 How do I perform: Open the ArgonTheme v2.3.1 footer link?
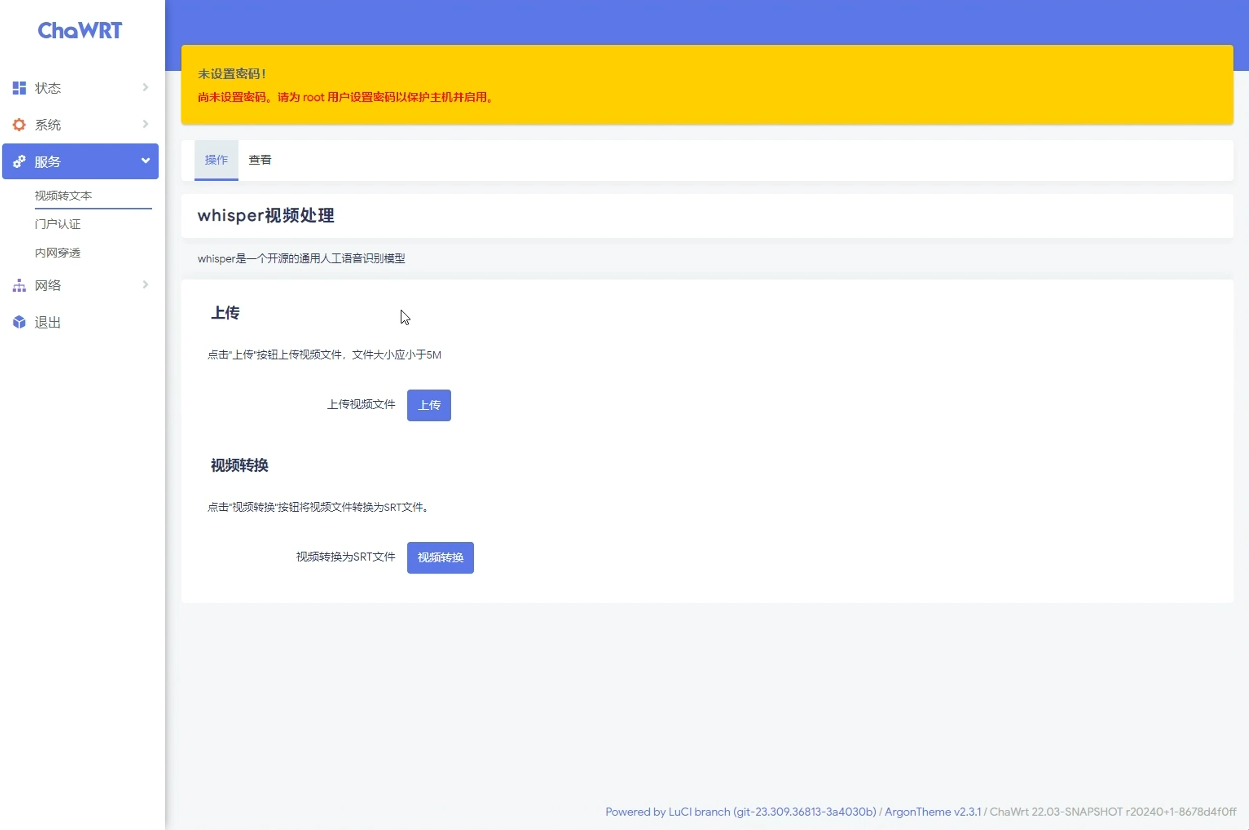click(933, 812)
